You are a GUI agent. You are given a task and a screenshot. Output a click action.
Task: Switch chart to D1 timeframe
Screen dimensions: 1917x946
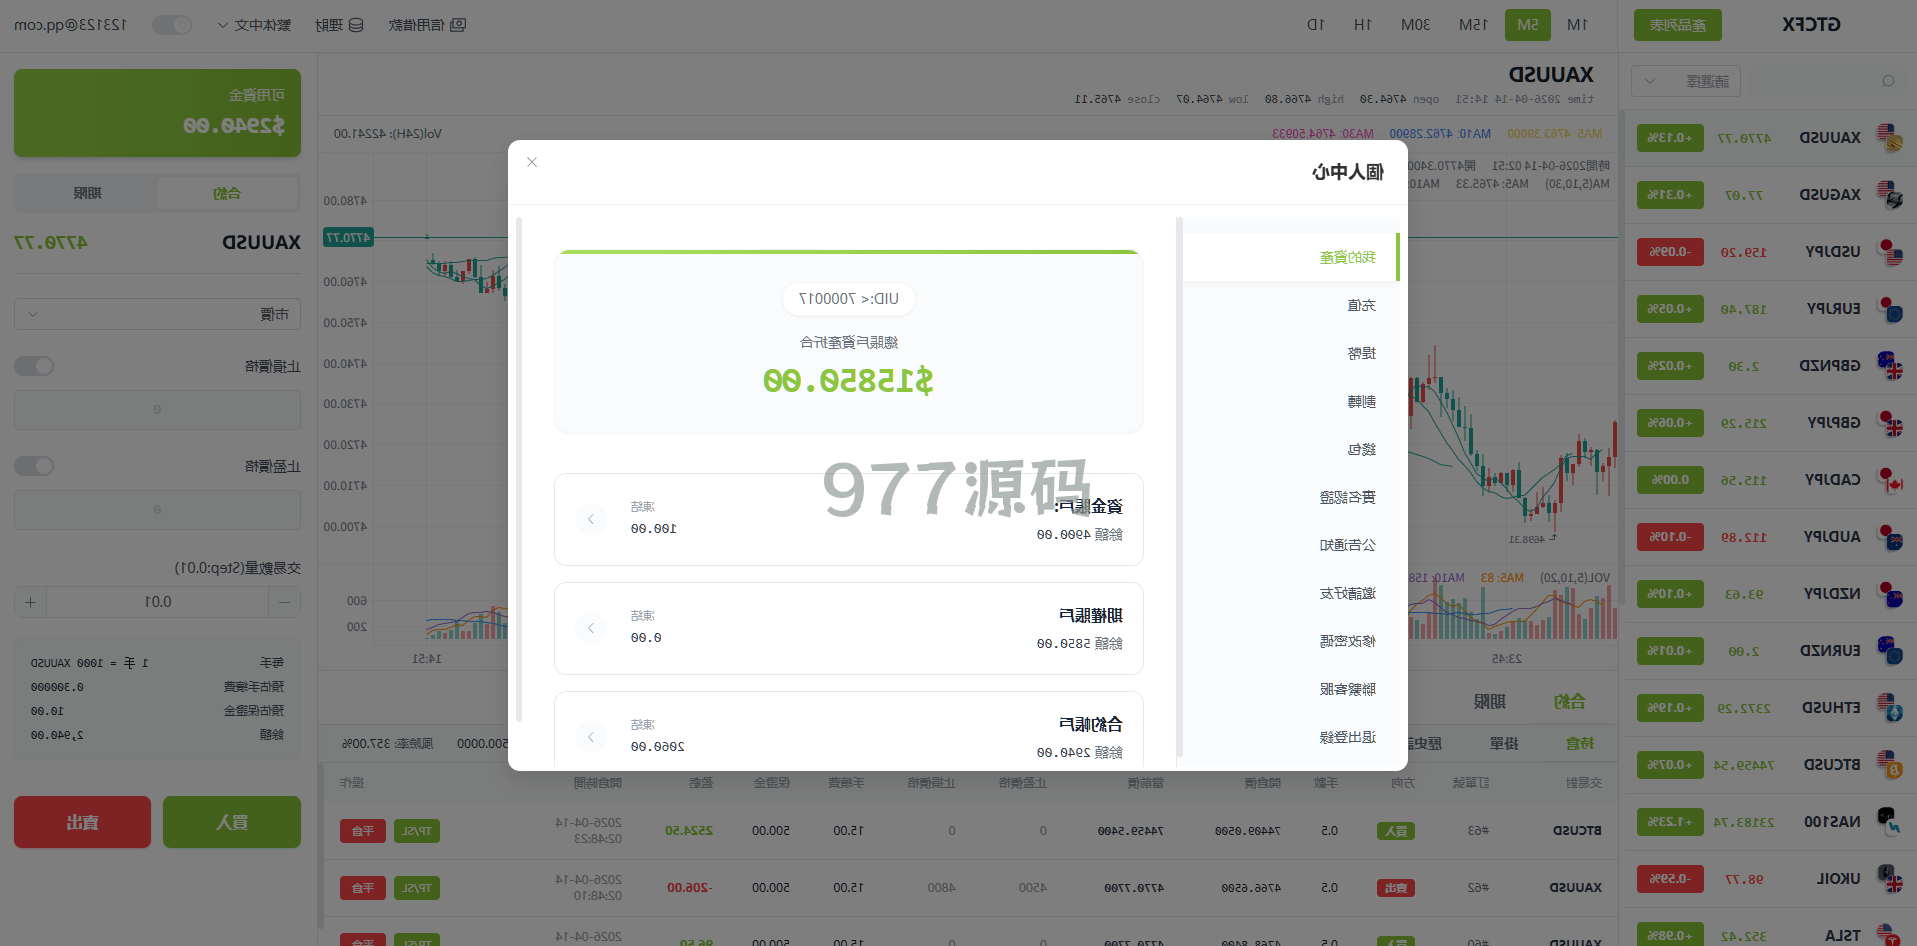pyautogui.click(x=1315, y=25)
